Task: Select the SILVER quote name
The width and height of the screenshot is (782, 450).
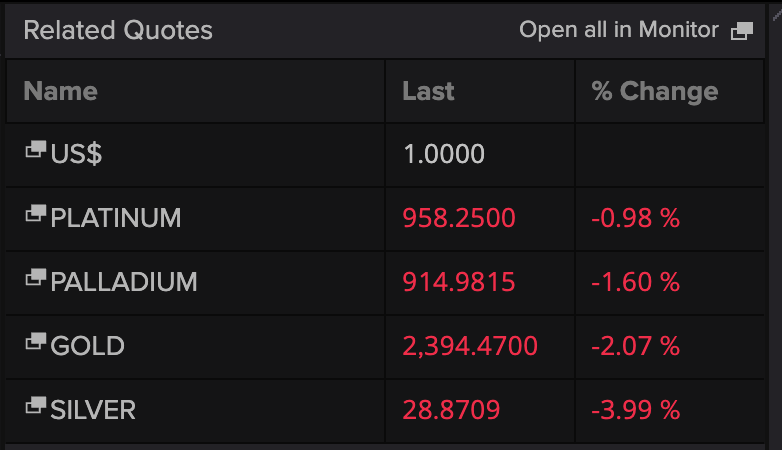Action: pyautogui.click(x=93, y=410)
